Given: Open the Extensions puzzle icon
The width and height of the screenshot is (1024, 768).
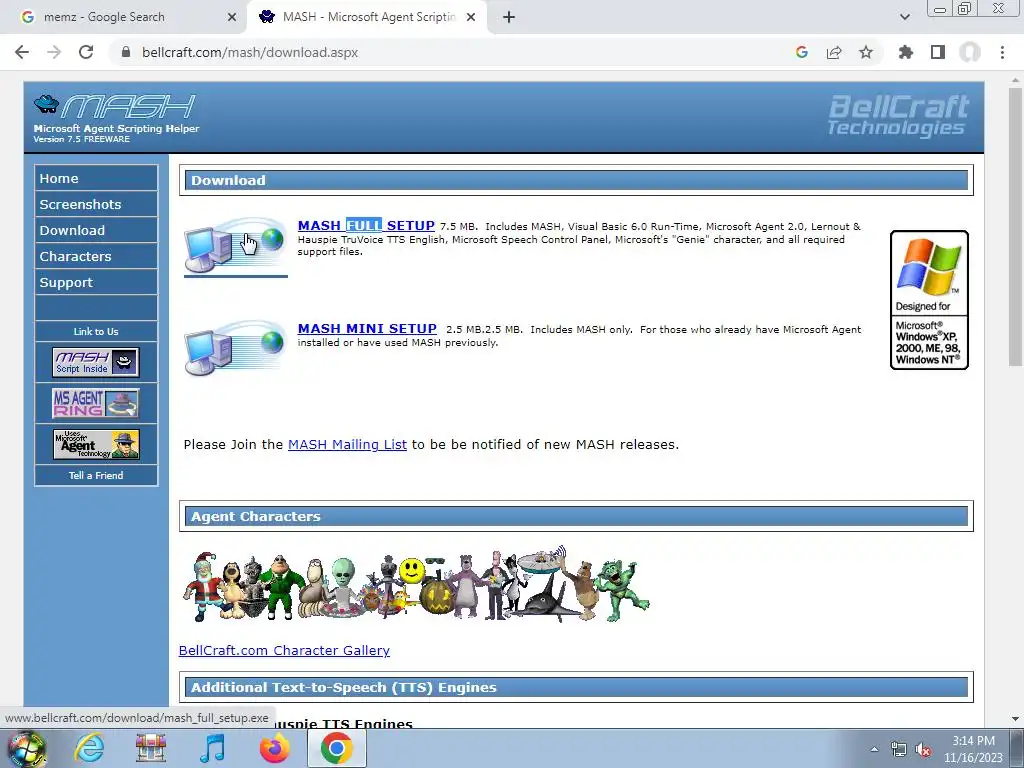Looking at the screenshot, I should (x=906, y=52).
